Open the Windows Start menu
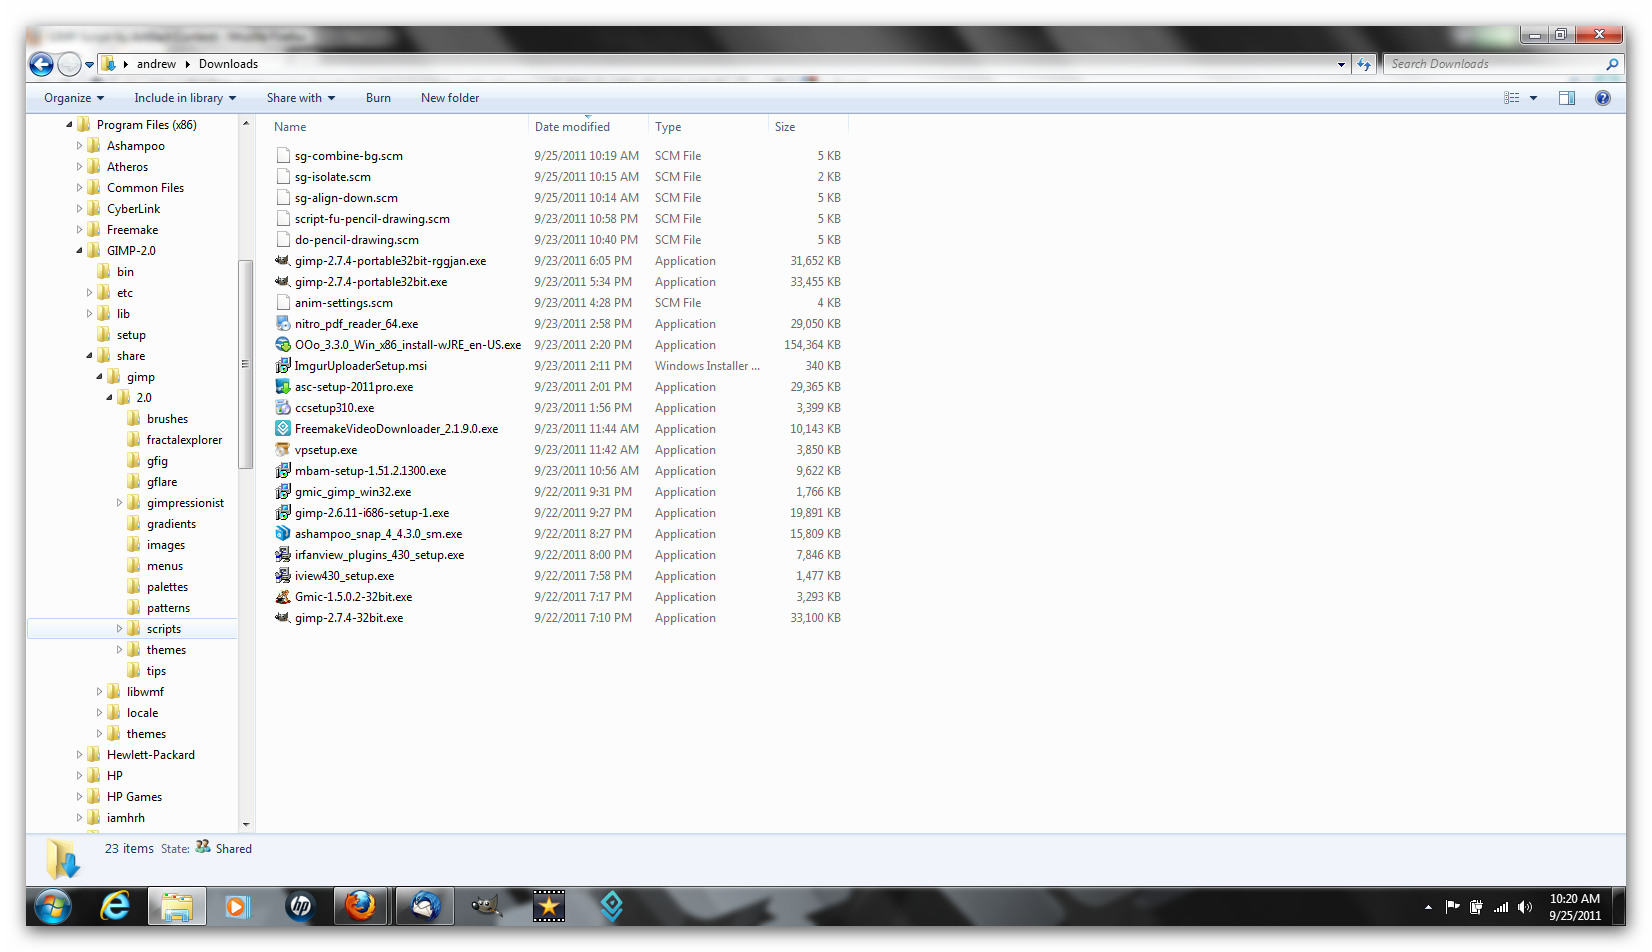 54,907
